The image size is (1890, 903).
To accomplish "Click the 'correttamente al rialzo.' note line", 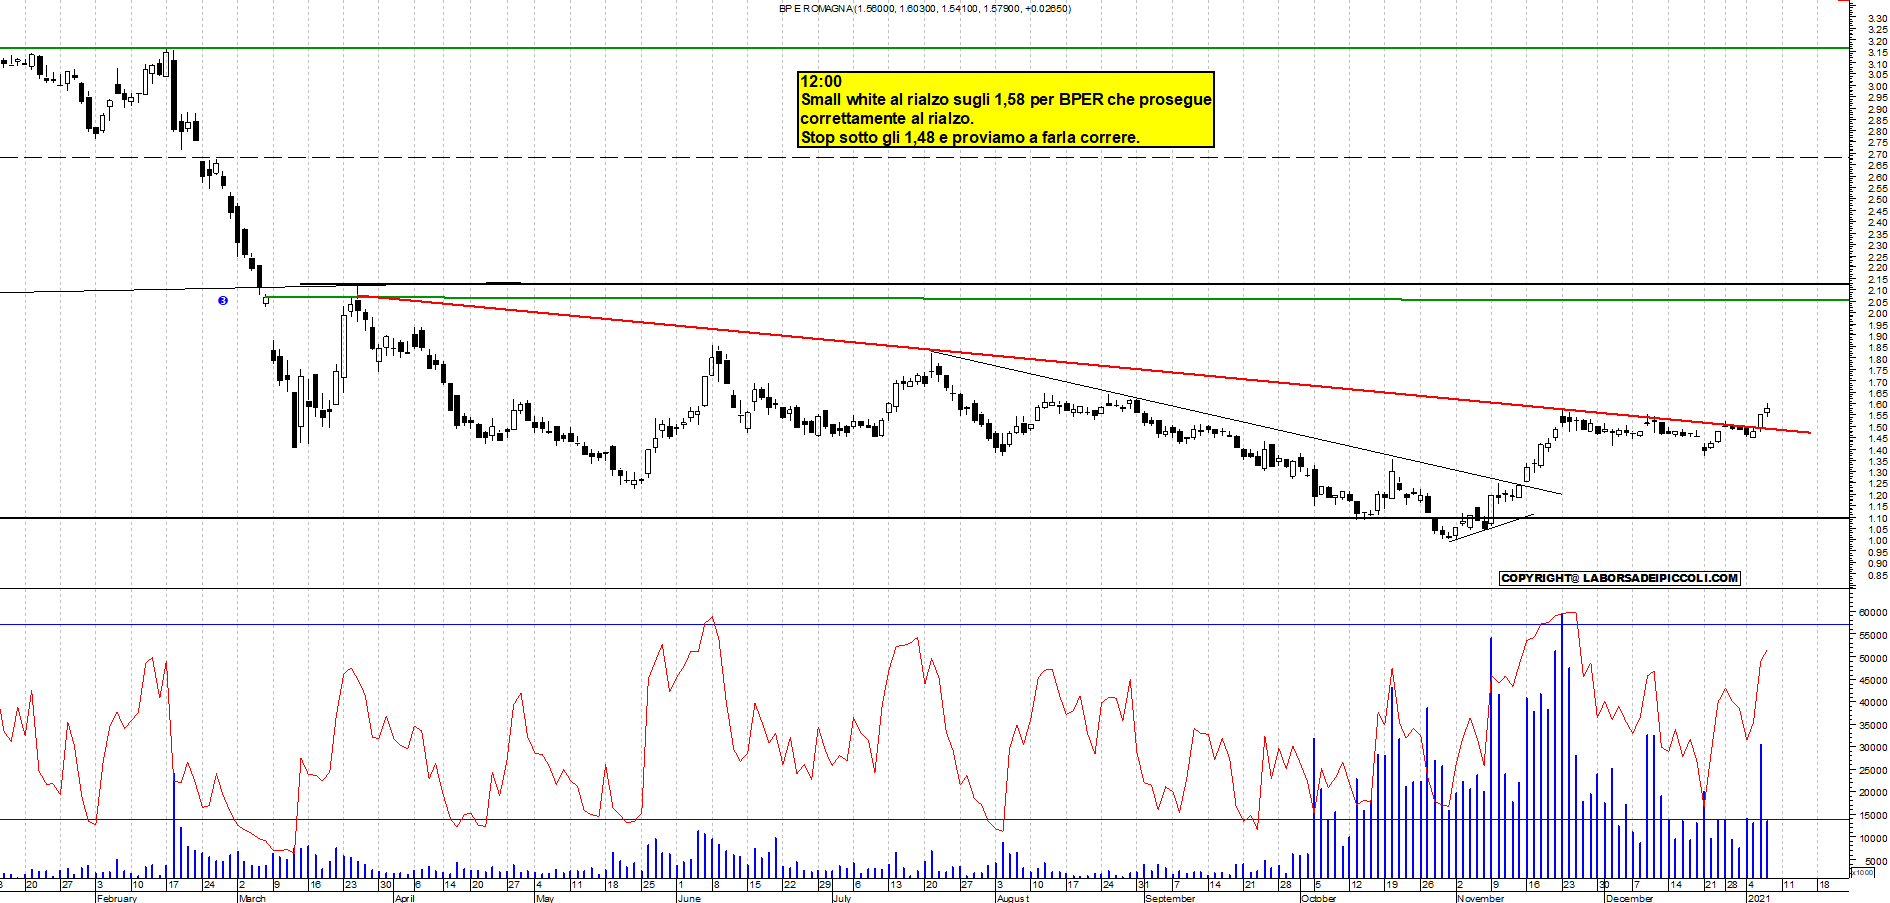I will (887, 118).
